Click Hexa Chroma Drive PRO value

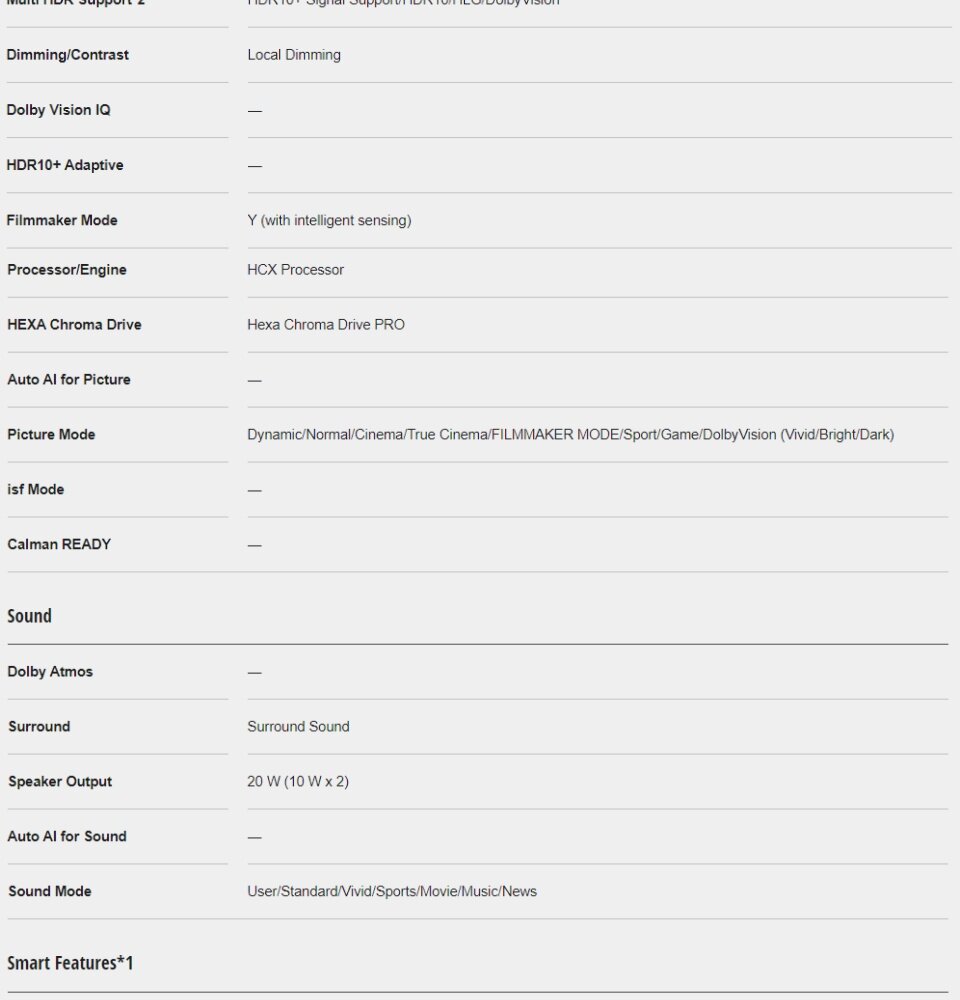[326, 325]
